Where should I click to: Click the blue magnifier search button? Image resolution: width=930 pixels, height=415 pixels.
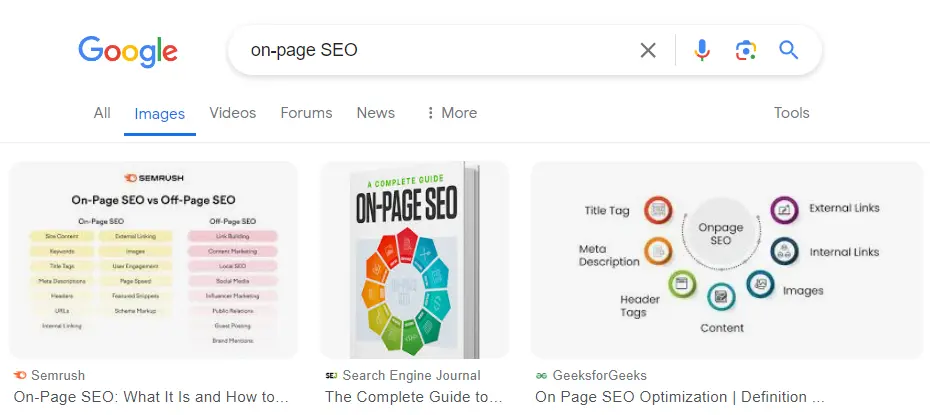pos(789,50)
